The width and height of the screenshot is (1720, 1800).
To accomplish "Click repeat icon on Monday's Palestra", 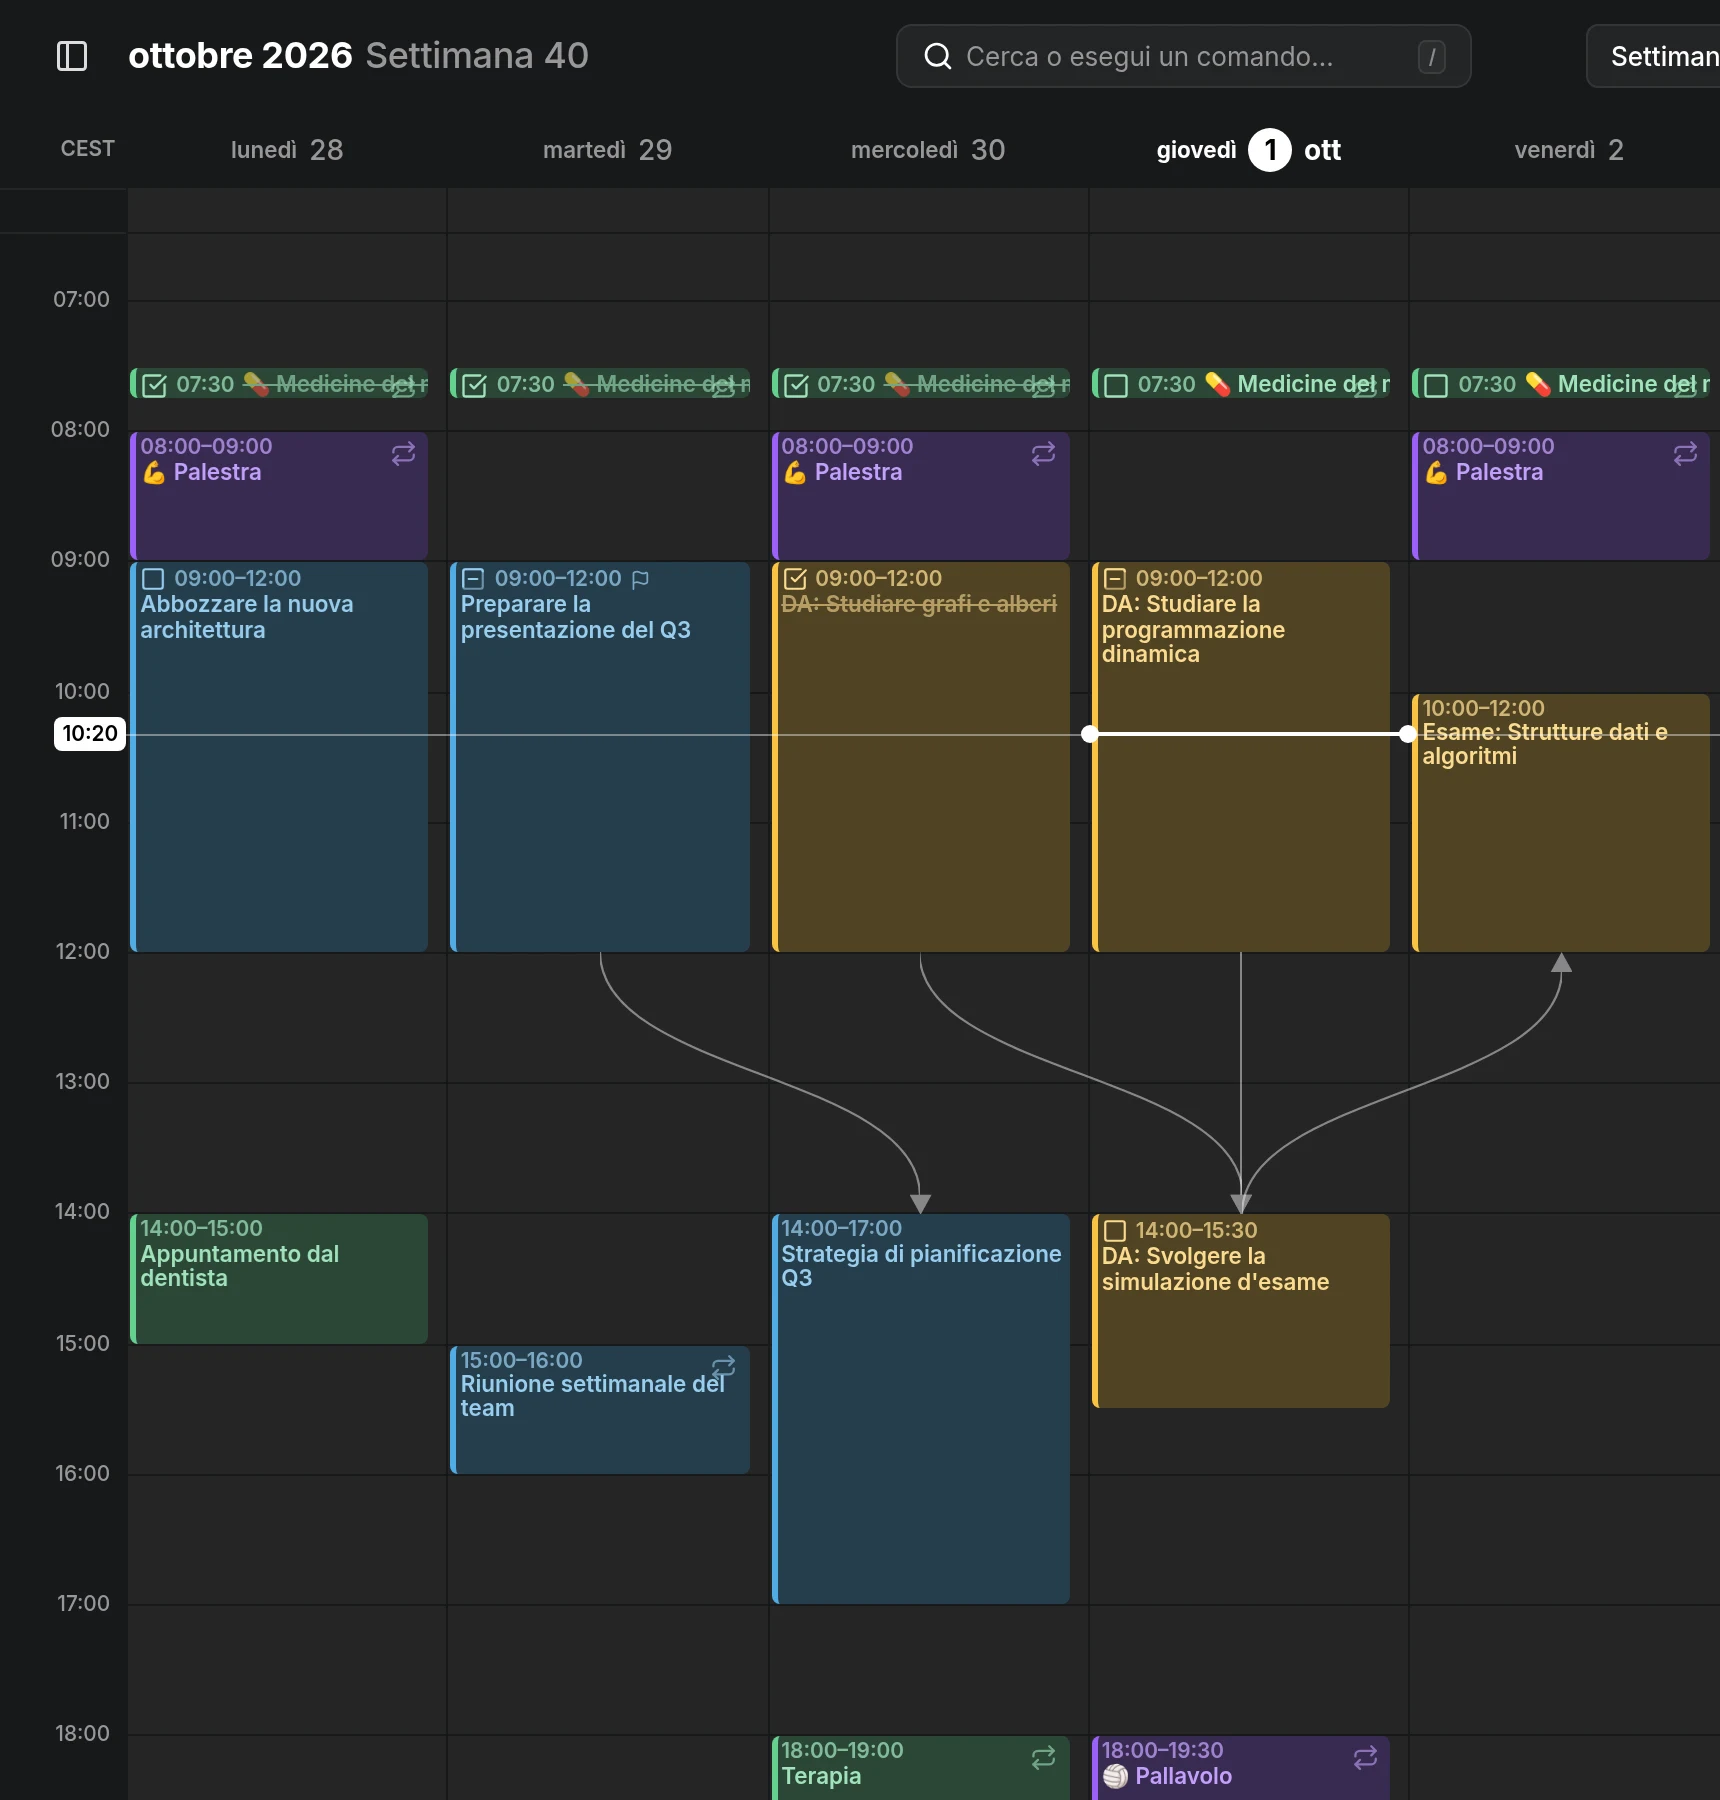I will coord(403,454).
